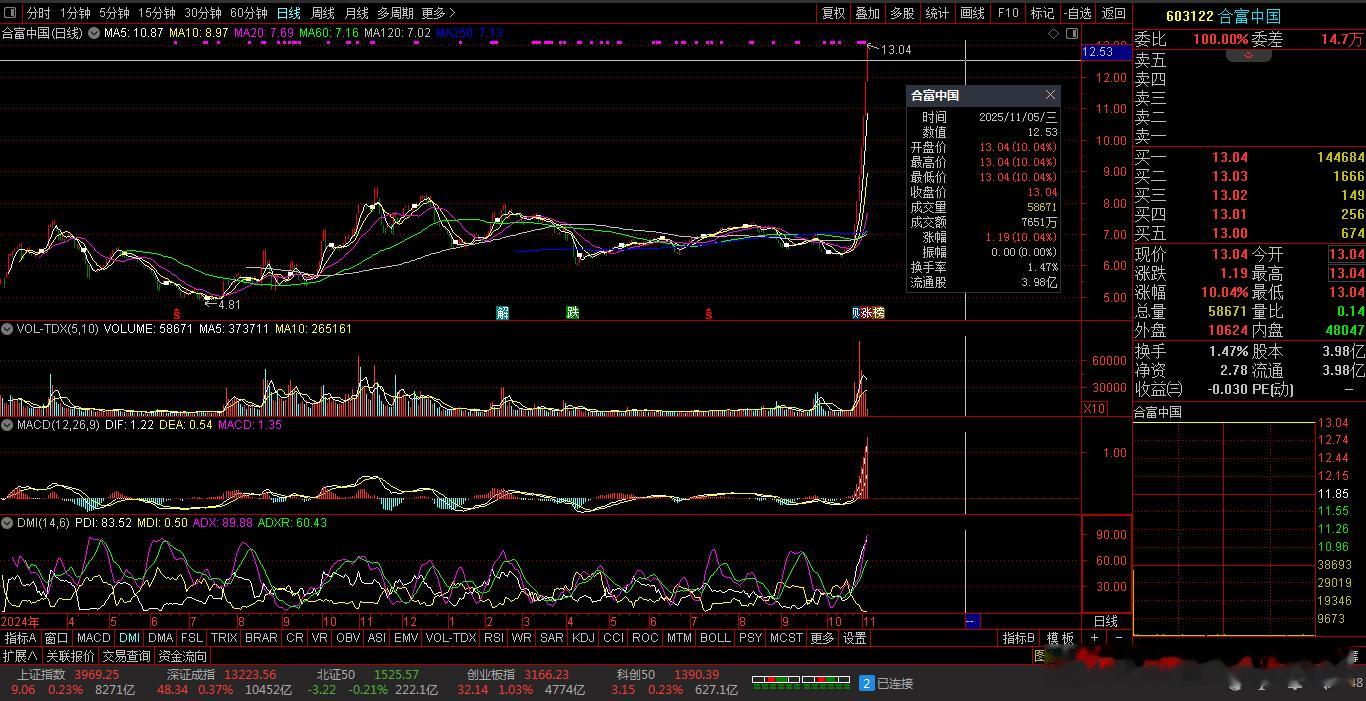
Task: Close the 合富中国 data popup
Action: [x=1050, y=95]
